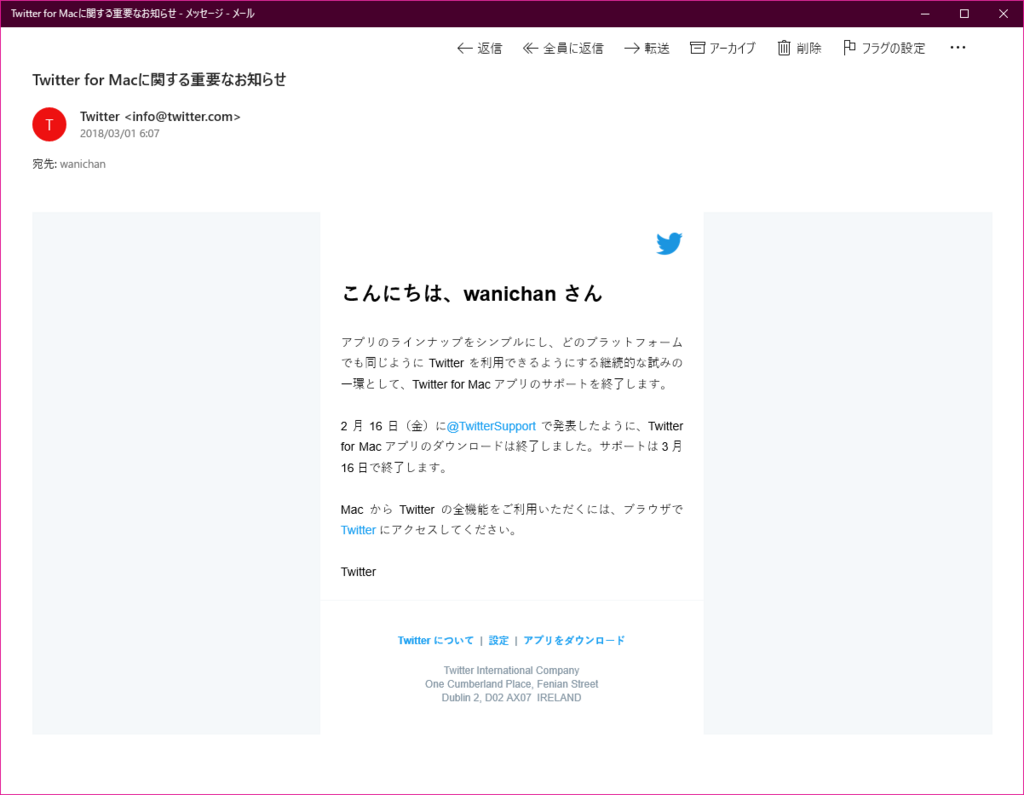Screen dimensions: 1024x795
Task: Open the @TwitterSupport link
Action: click(x=491, y=426)
